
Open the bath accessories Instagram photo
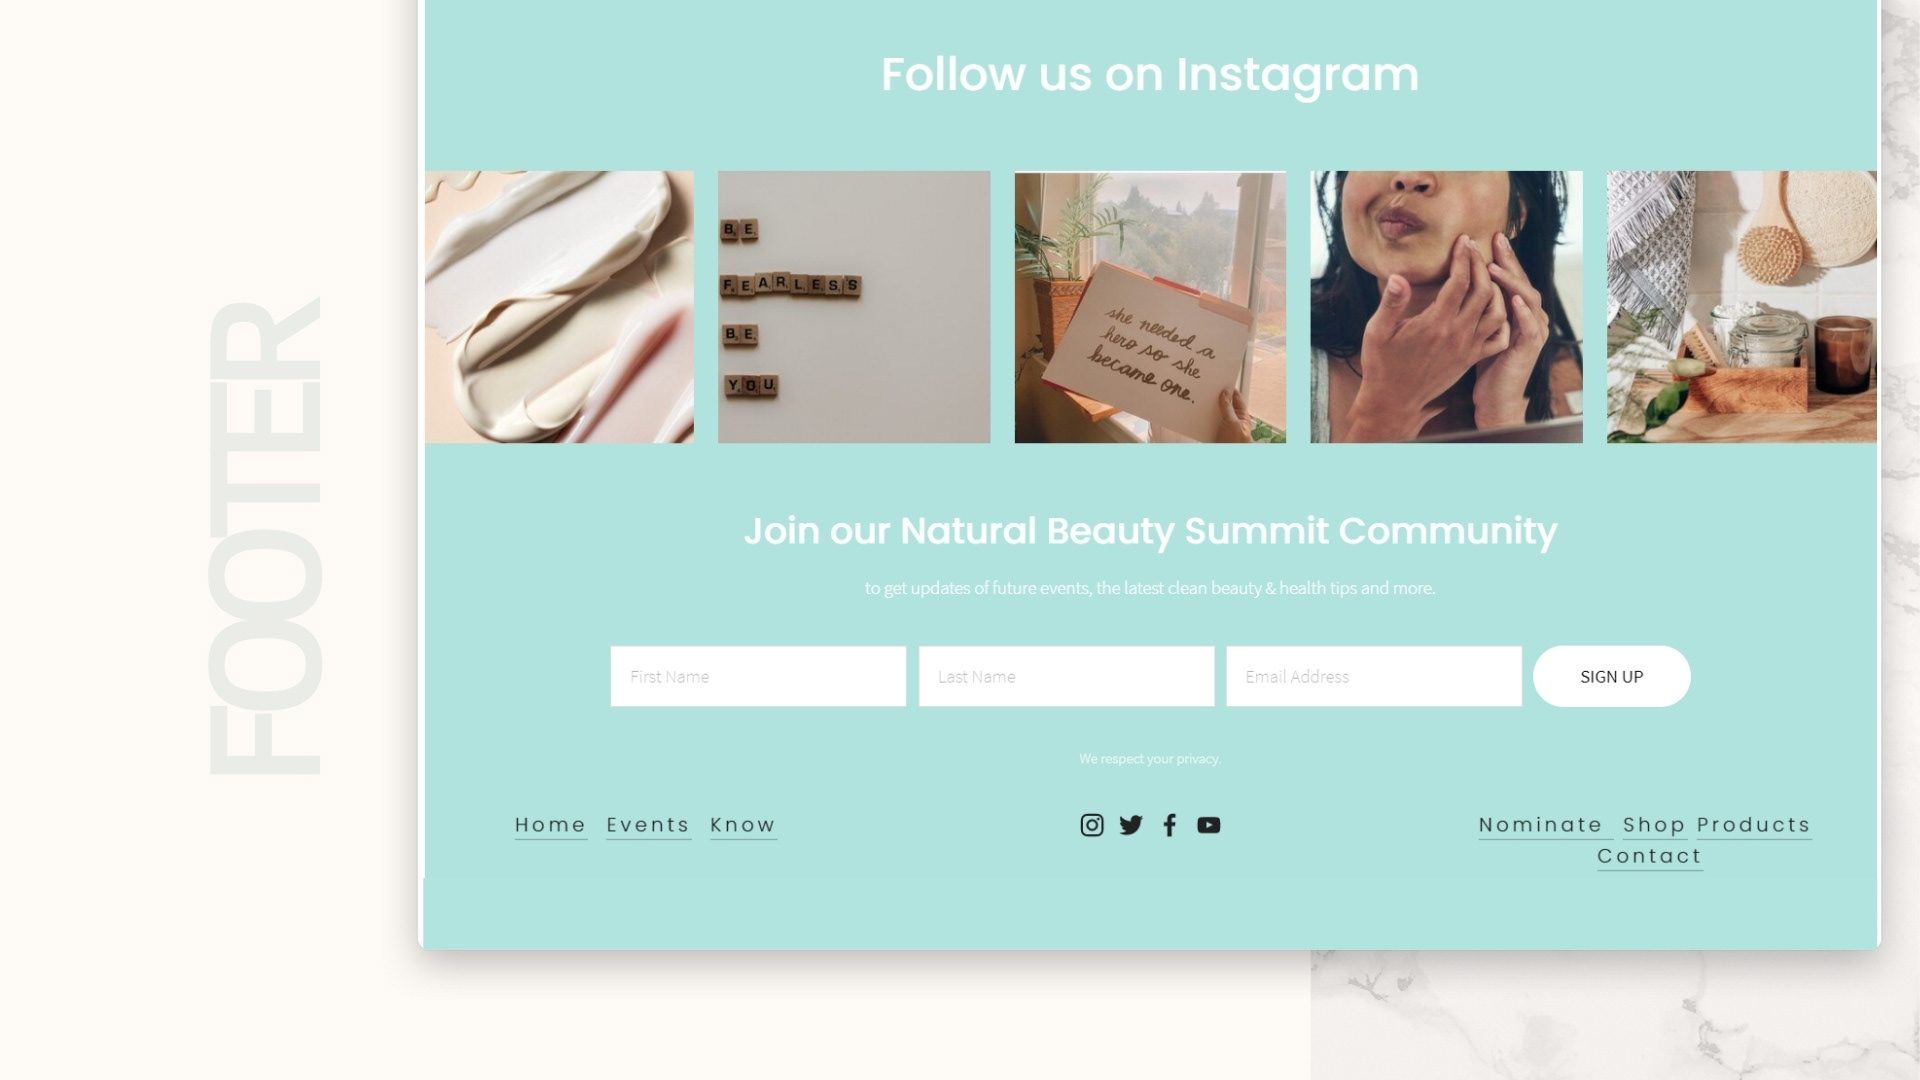tap(1742, 307)
